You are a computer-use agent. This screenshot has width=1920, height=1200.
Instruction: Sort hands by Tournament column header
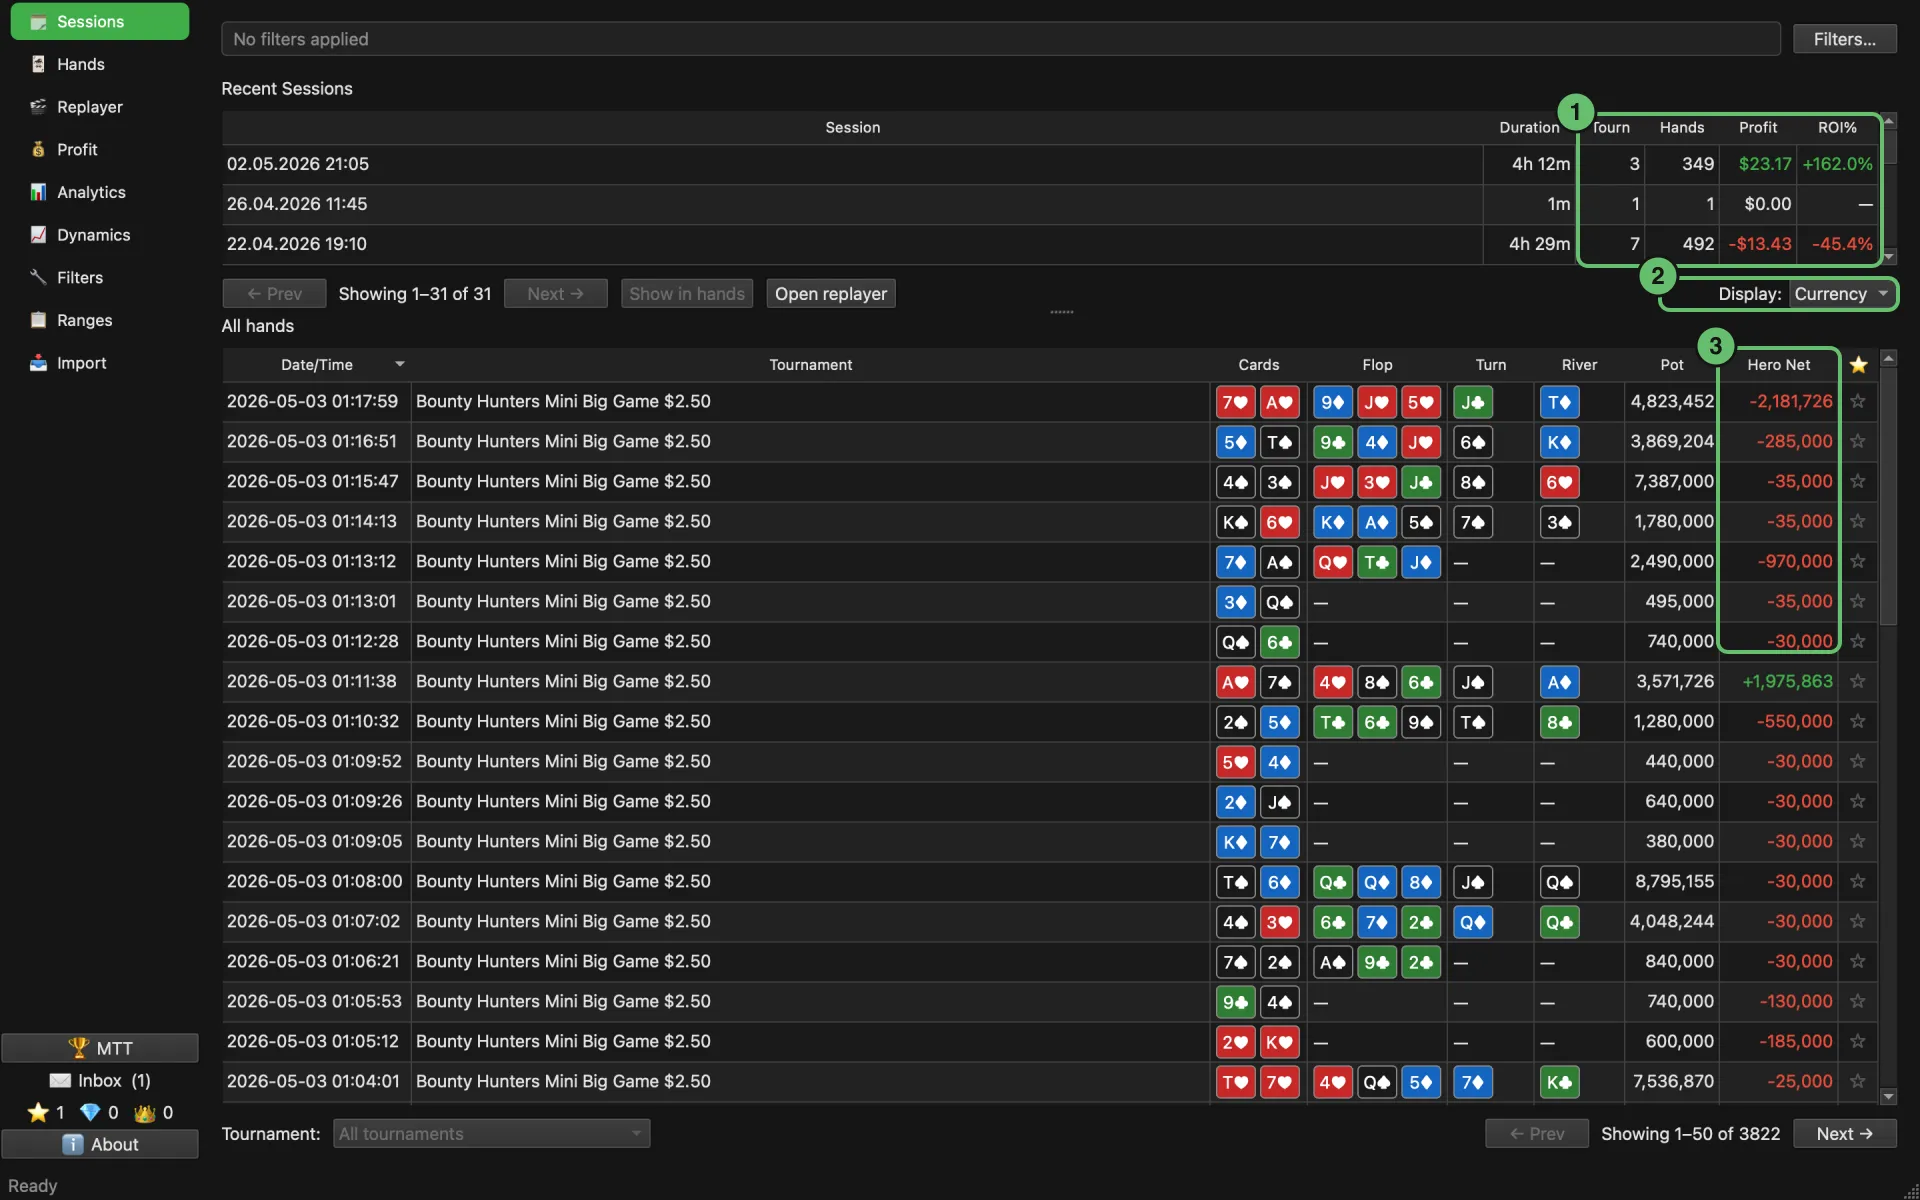pos(810,365)
